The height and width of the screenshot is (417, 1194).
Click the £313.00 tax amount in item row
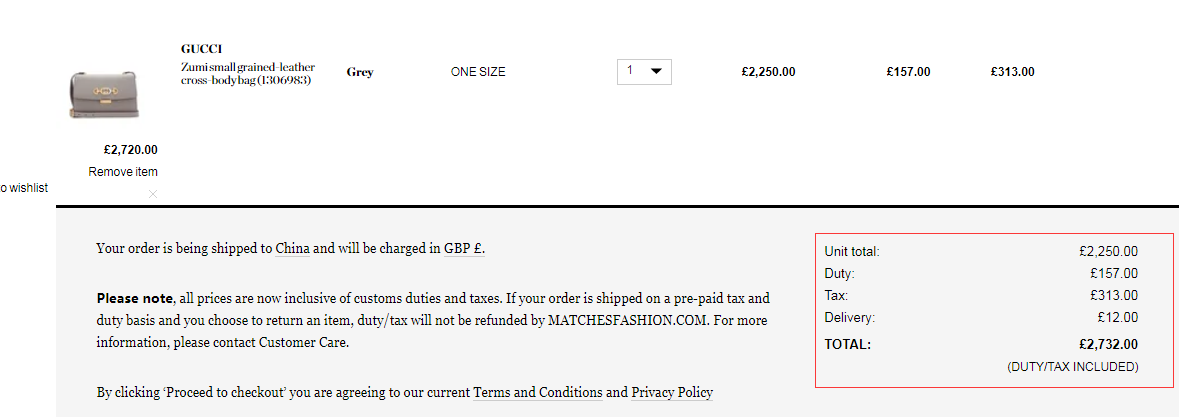[x=1012, y=72]
